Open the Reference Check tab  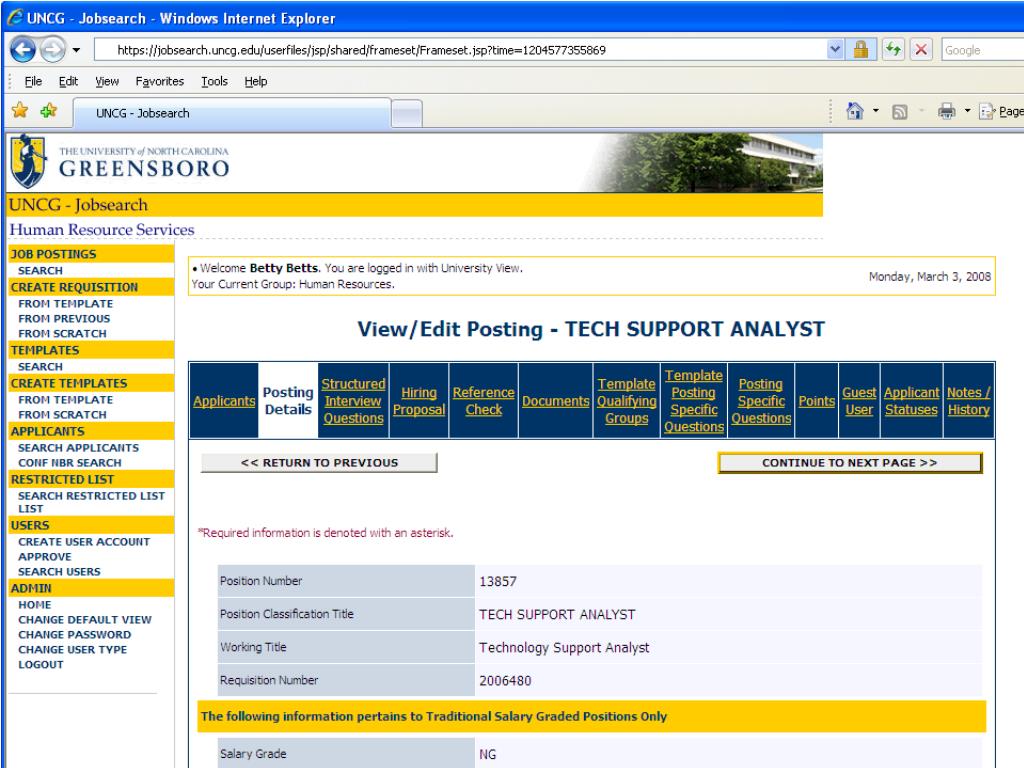click(483, 401)
